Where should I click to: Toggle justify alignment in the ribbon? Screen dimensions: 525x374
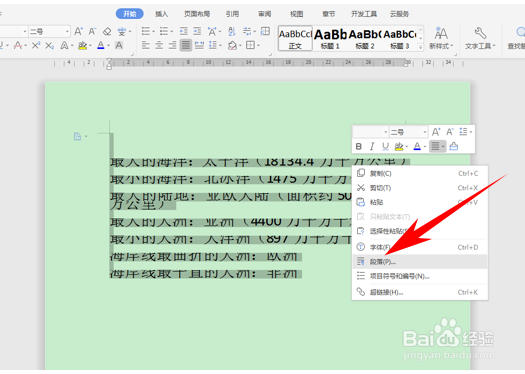[x=186, y=45]
